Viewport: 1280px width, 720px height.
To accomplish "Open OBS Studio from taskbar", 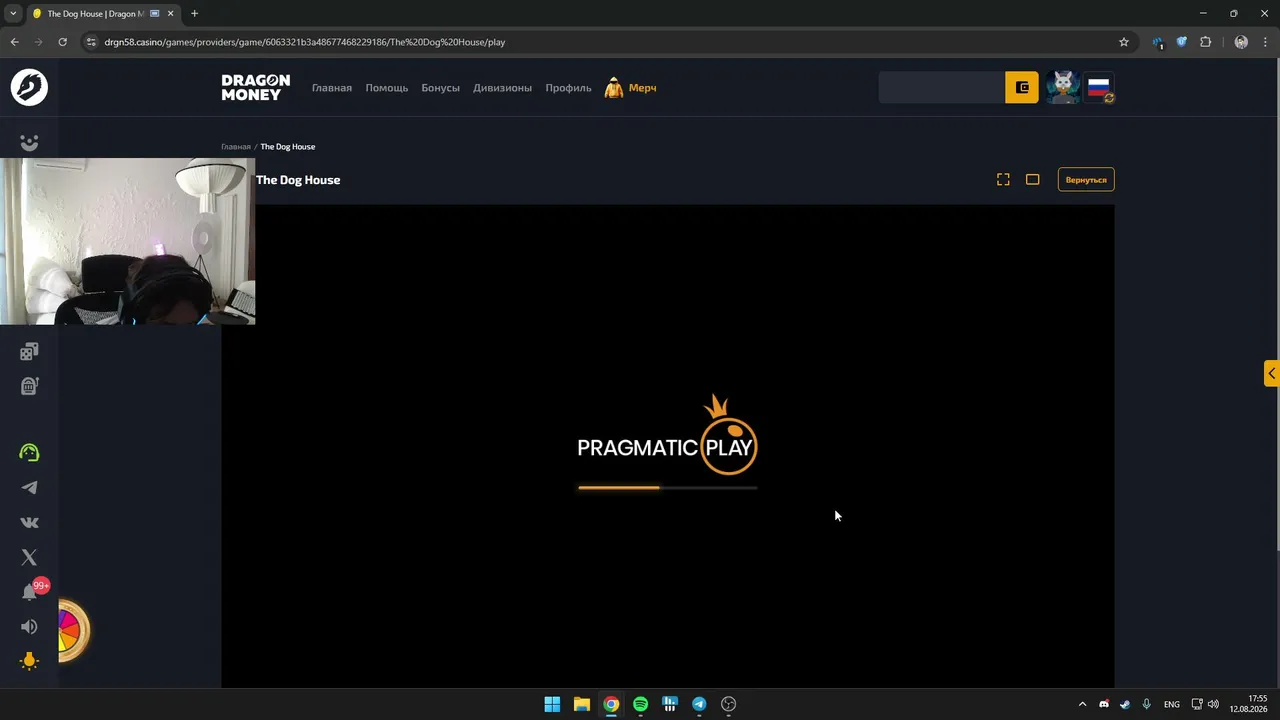I will 729,704.
